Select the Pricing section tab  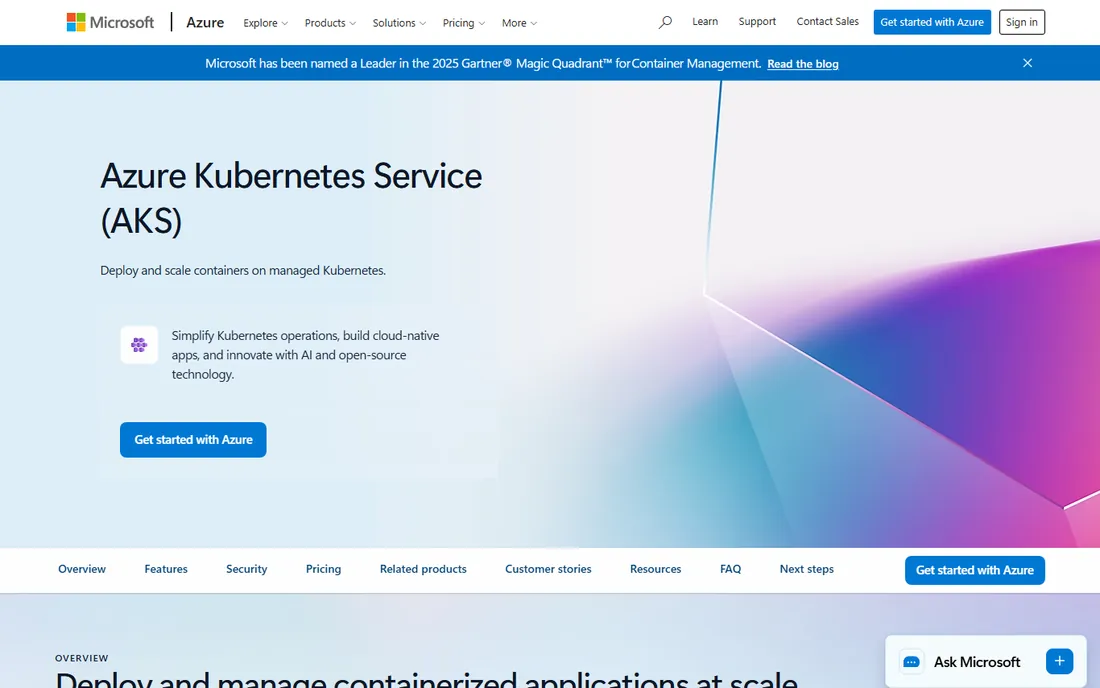tap(323, 569)
